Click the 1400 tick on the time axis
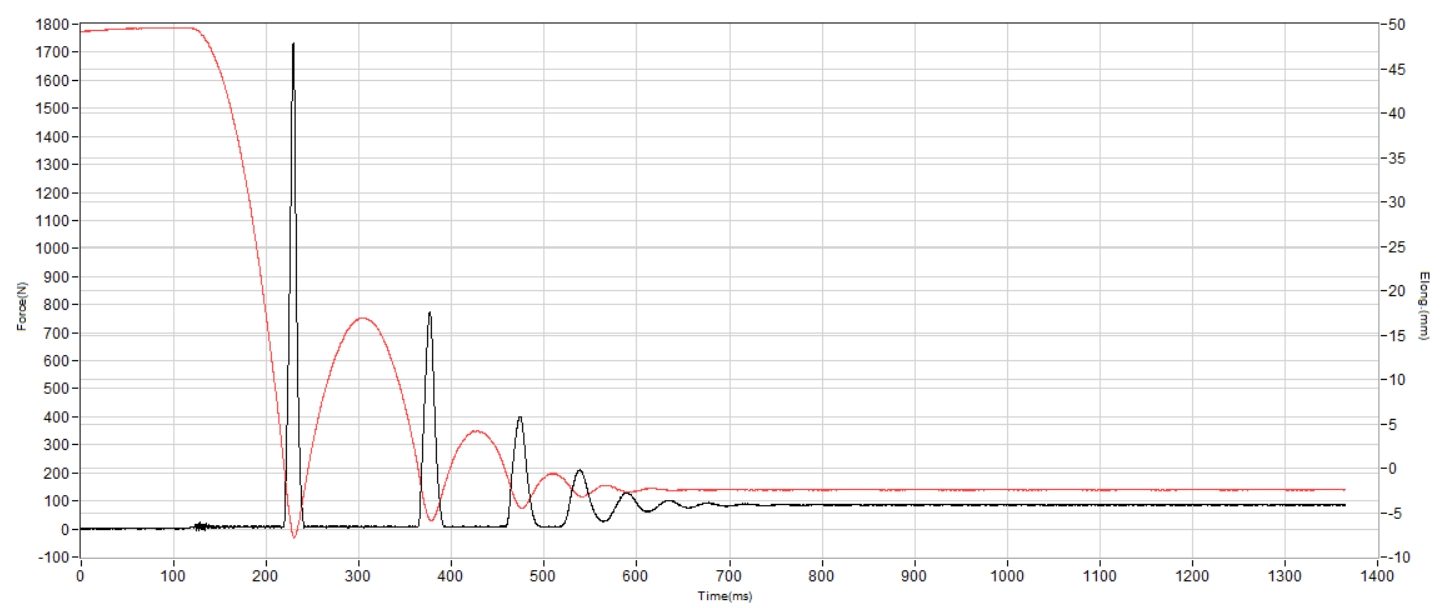 (1377, 575)
